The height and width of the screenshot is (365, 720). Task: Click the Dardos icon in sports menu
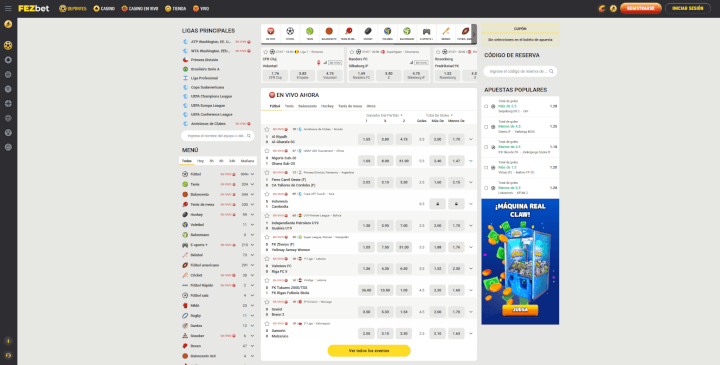185,326
